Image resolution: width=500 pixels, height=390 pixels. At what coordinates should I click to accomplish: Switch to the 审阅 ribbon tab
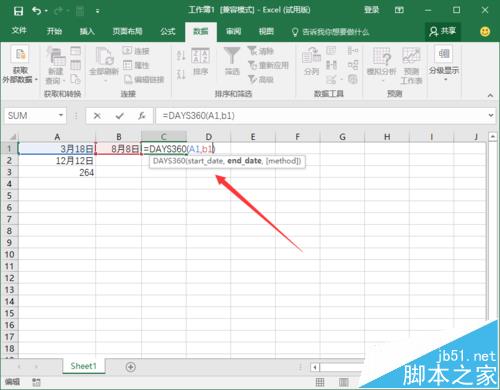[233, 31]
